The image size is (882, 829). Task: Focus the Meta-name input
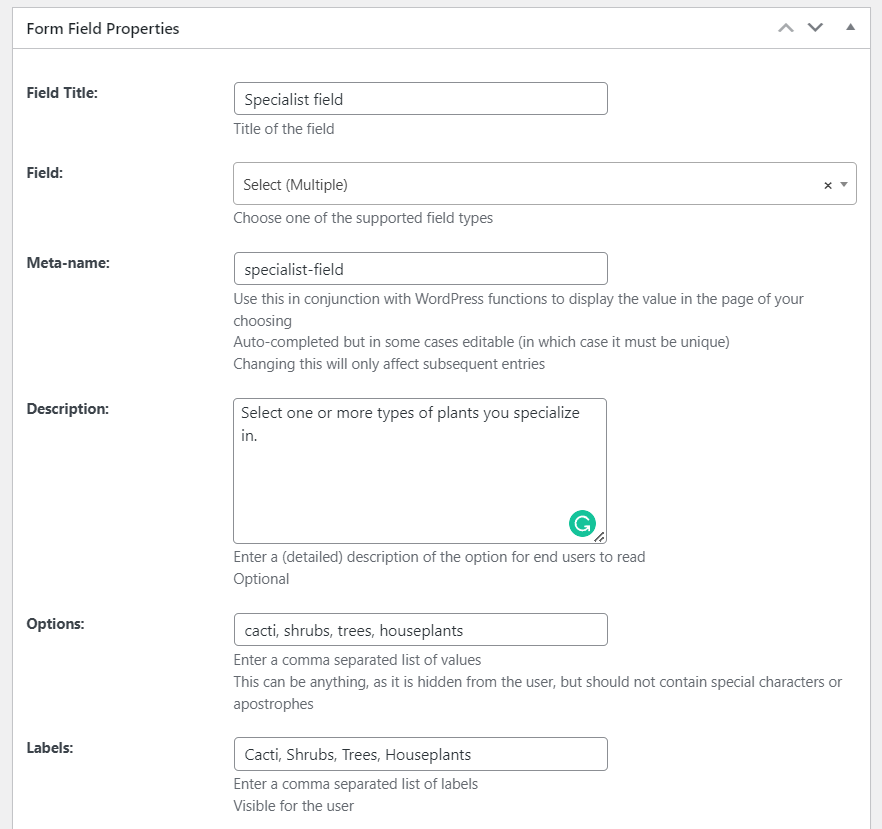[x=420, y=269]
